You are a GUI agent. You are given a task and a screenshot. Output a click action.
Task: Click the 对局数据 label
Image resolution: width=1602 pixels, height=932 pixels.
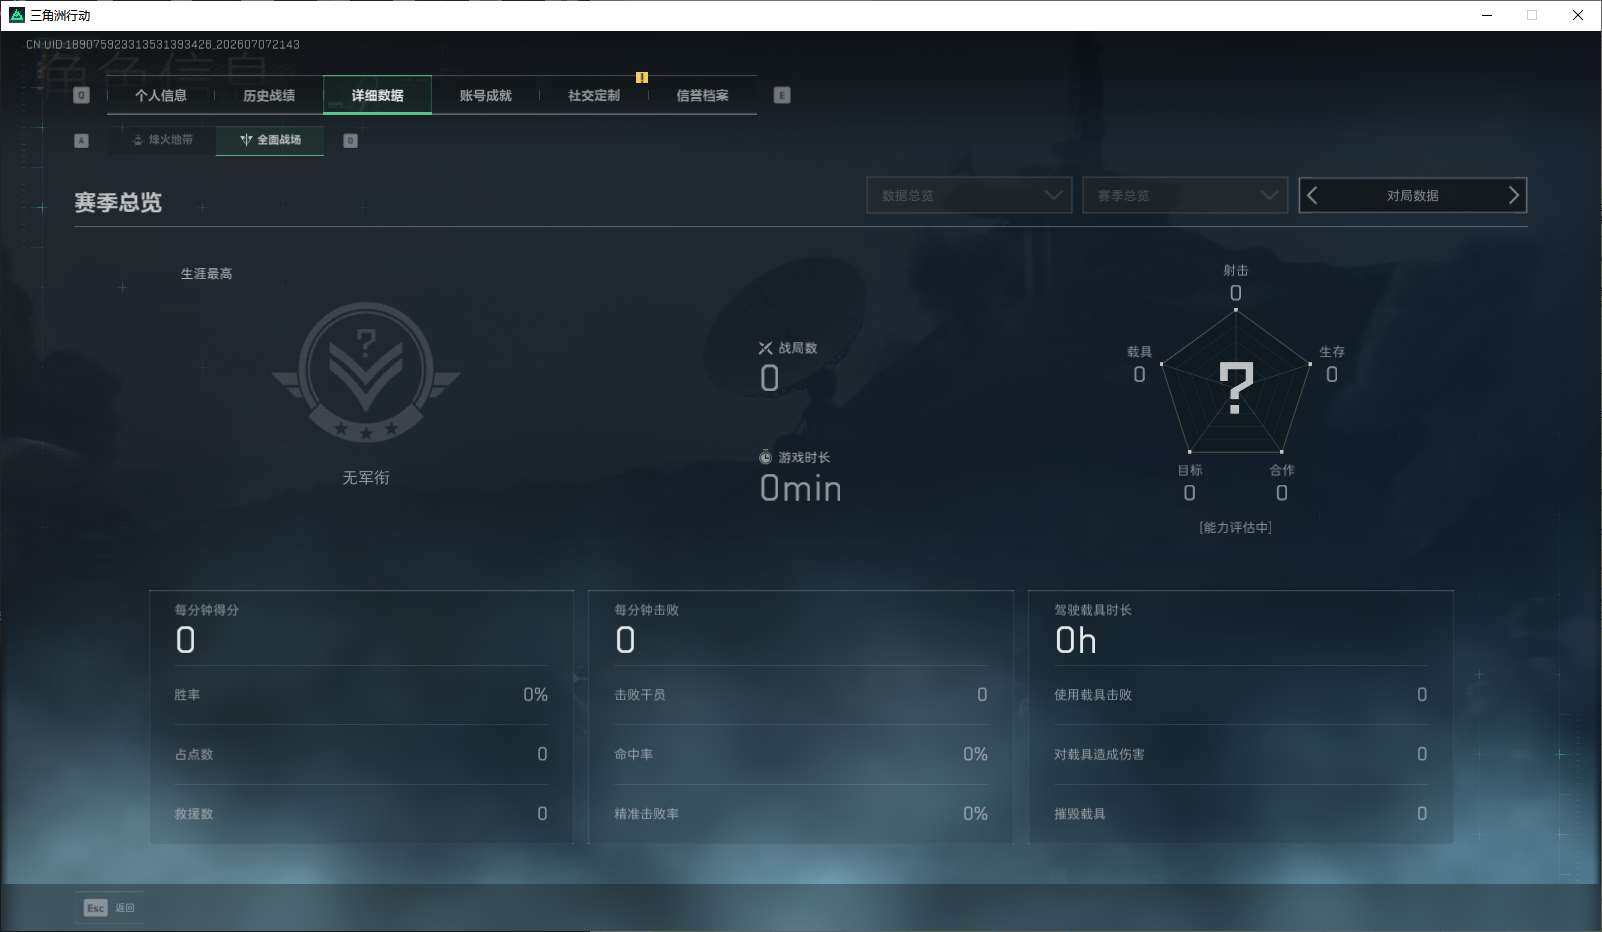1413,196
